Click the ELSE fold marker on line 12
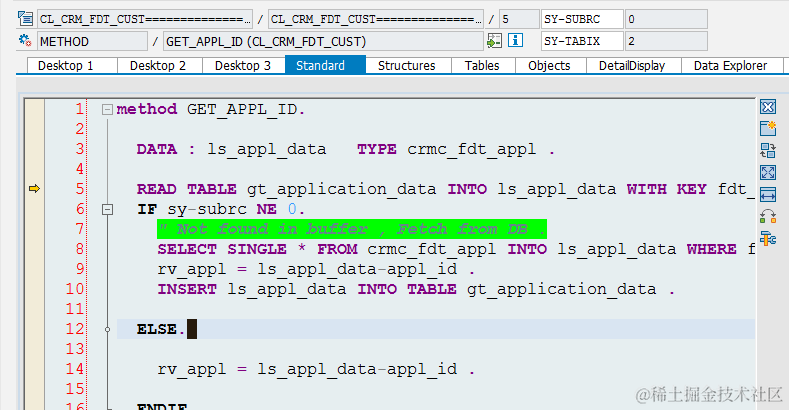This screenshot has height=410, width=789. 107,330
